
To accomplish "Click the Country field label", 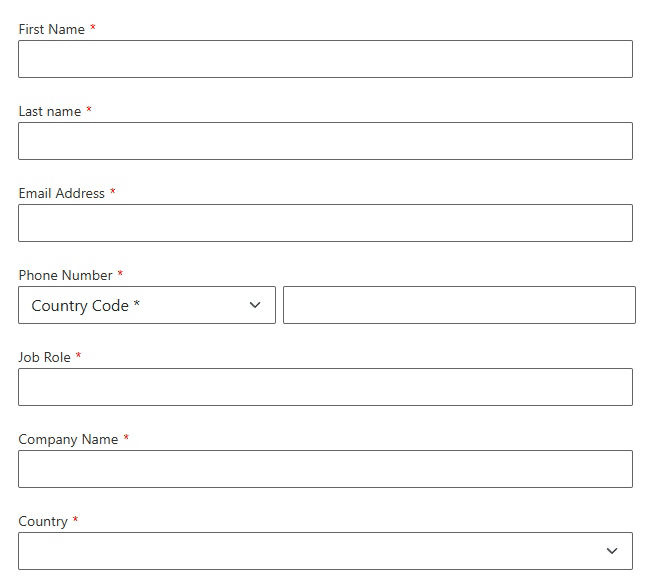I will [x=43, y=522].
